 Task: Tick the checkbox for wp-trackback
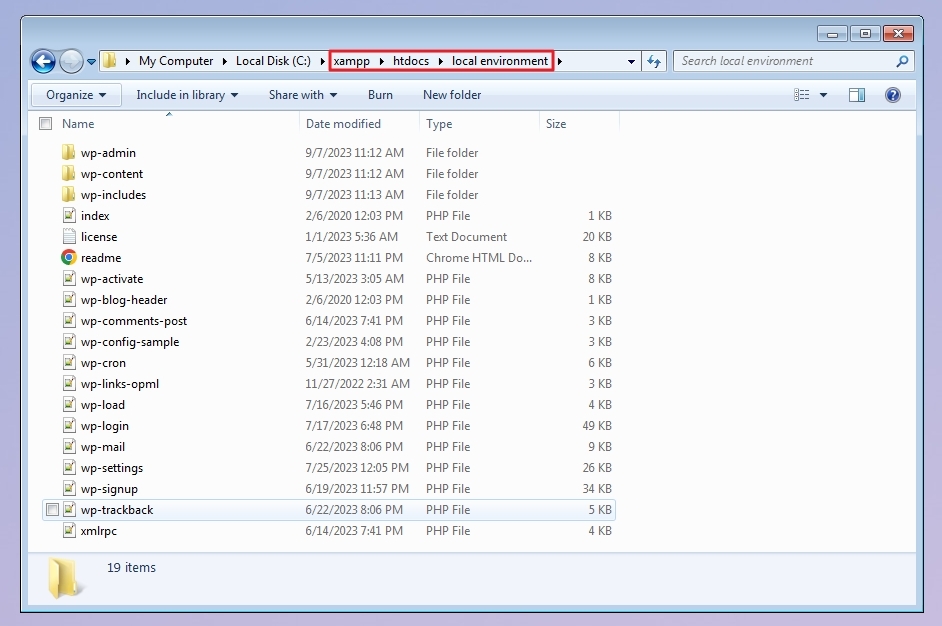click(52, 510)
